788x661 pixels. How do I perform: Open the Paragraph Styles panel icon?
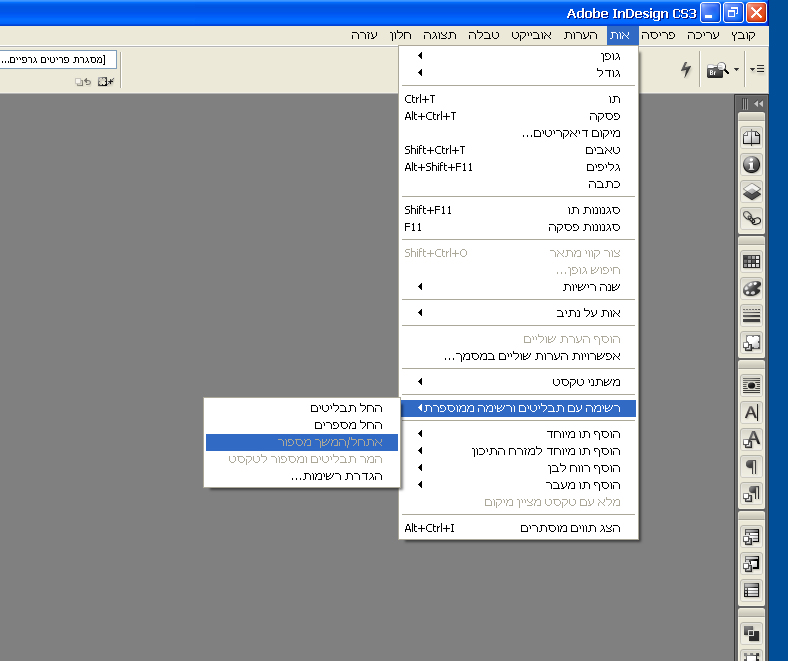[751, 494]
